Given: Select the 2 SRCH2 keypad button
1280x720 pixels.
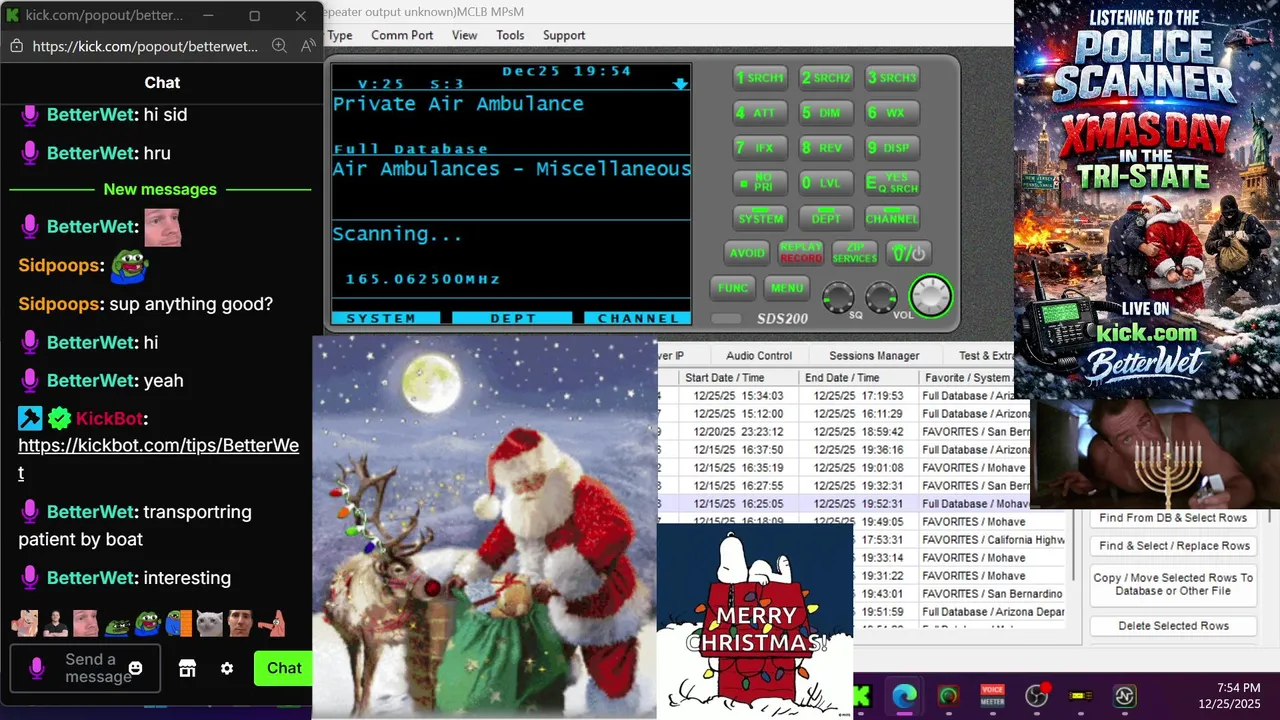Looking at the screenshot, I should pos(826,77).
